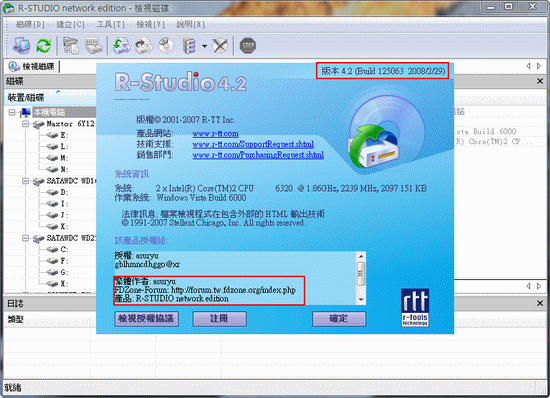Click the lower panel scroll right arrow
550x398 pixels.
[x=539, y=286]
